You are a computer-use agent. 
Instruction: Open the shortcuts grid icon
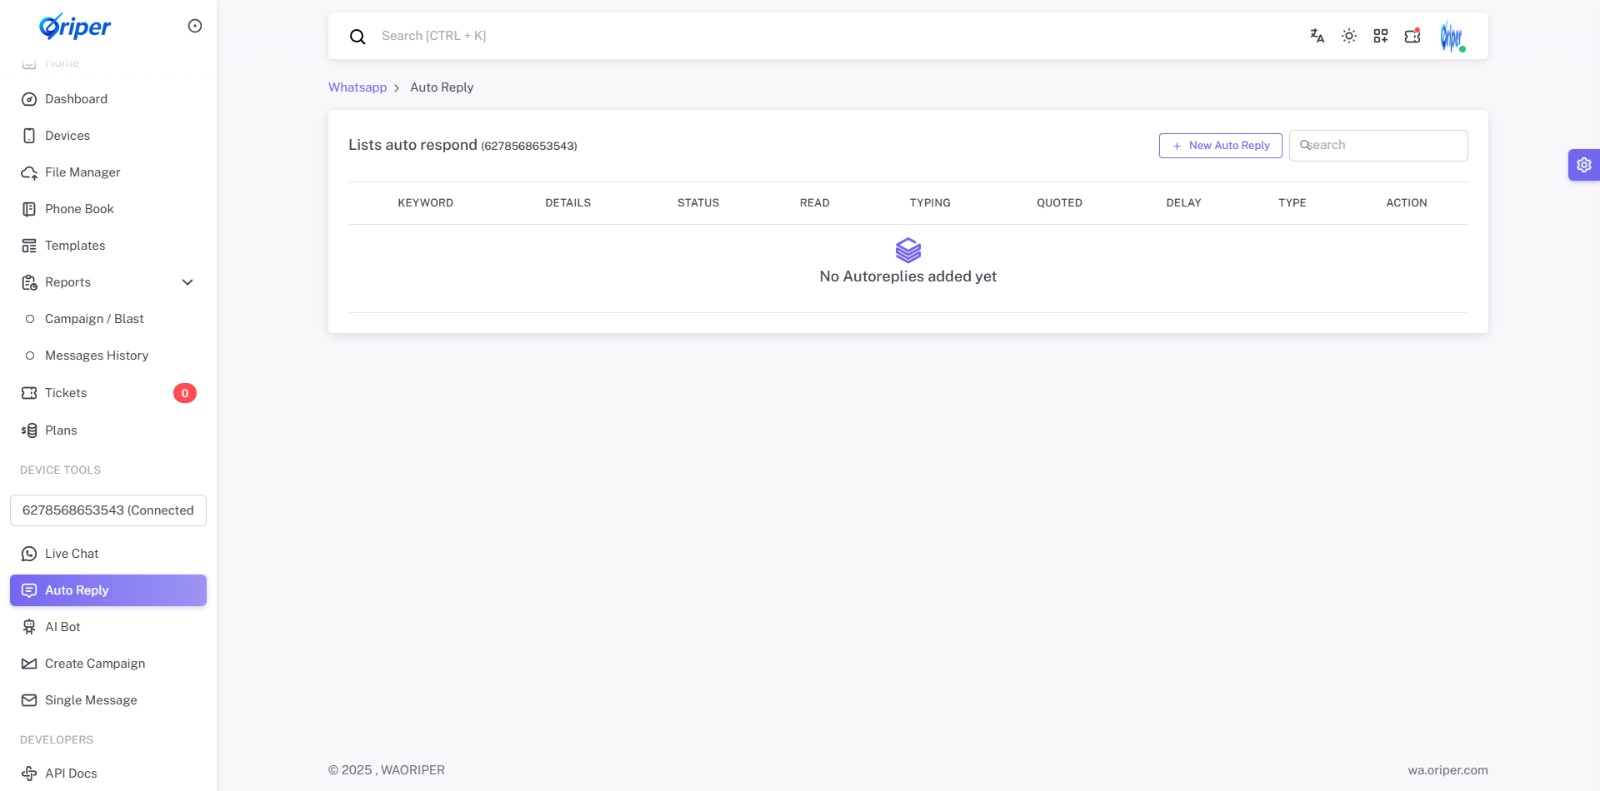click(x=1381, y=36)
